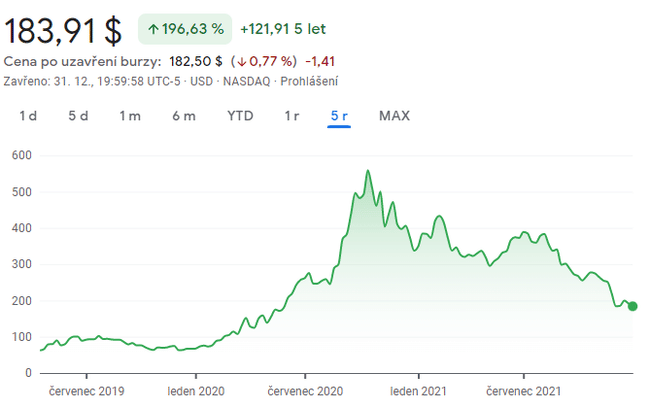Click the green end-point dot on chart
The image size is (650, 405).
click(x=632, y=306)
